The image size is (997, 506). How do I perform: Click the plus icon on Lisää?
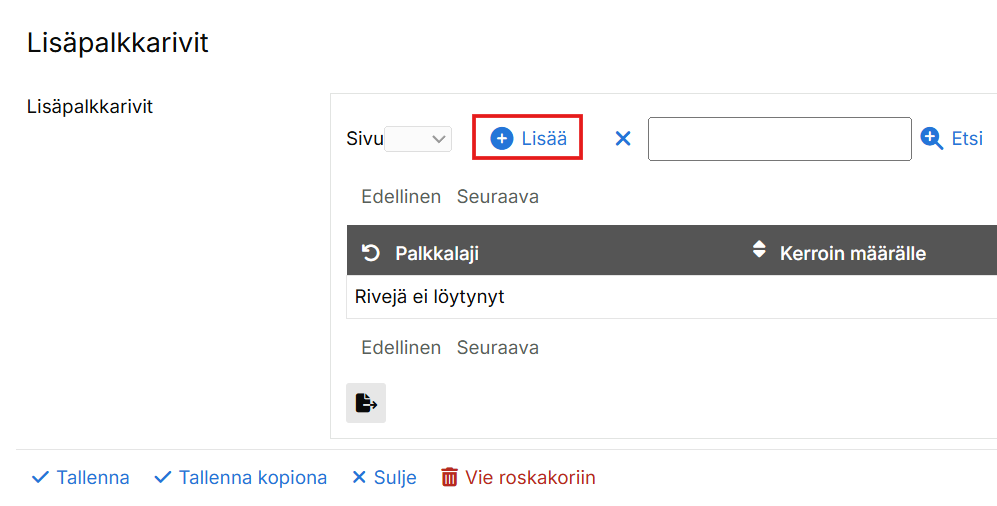click(502, 139)
